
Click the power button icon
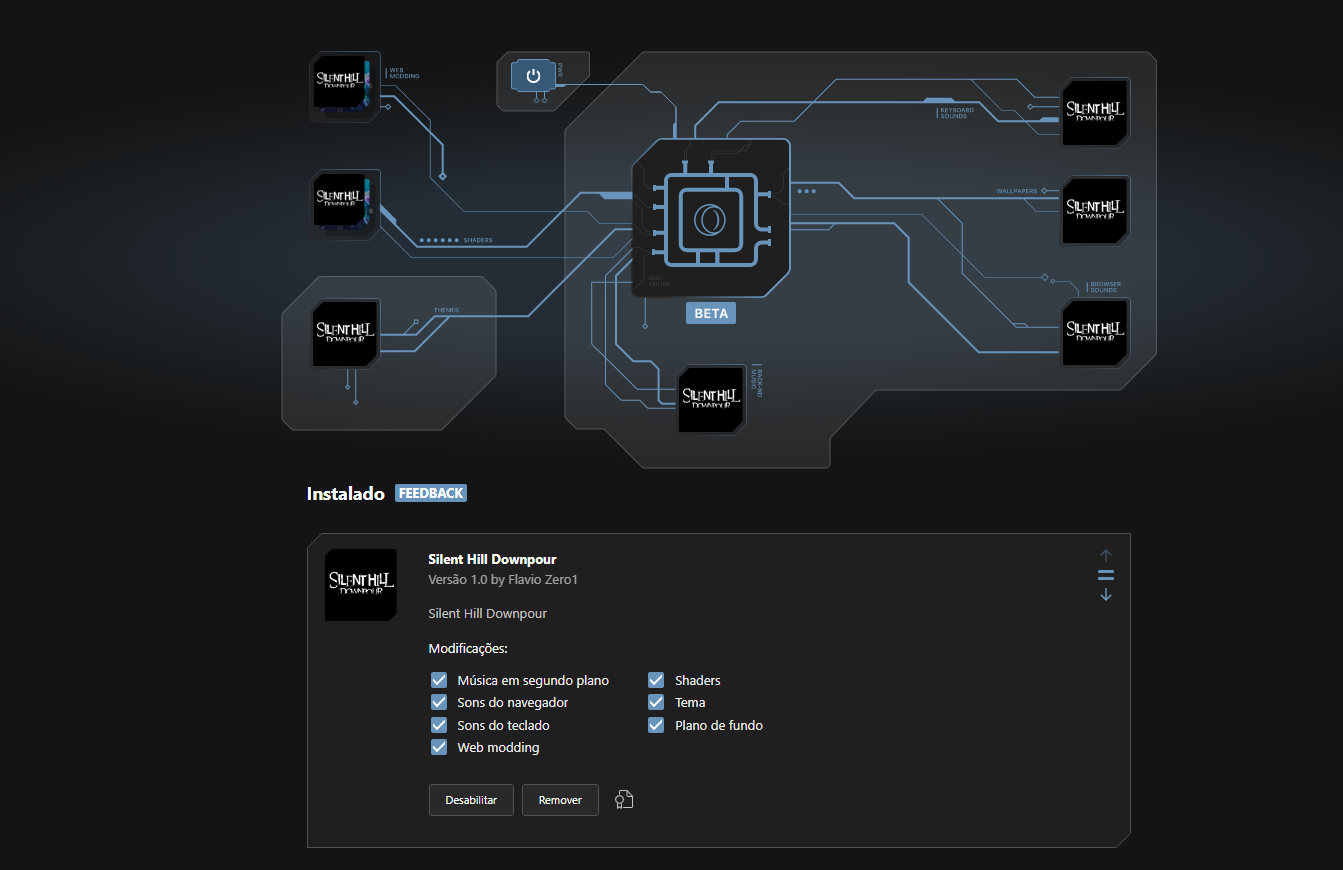point(533,76)
